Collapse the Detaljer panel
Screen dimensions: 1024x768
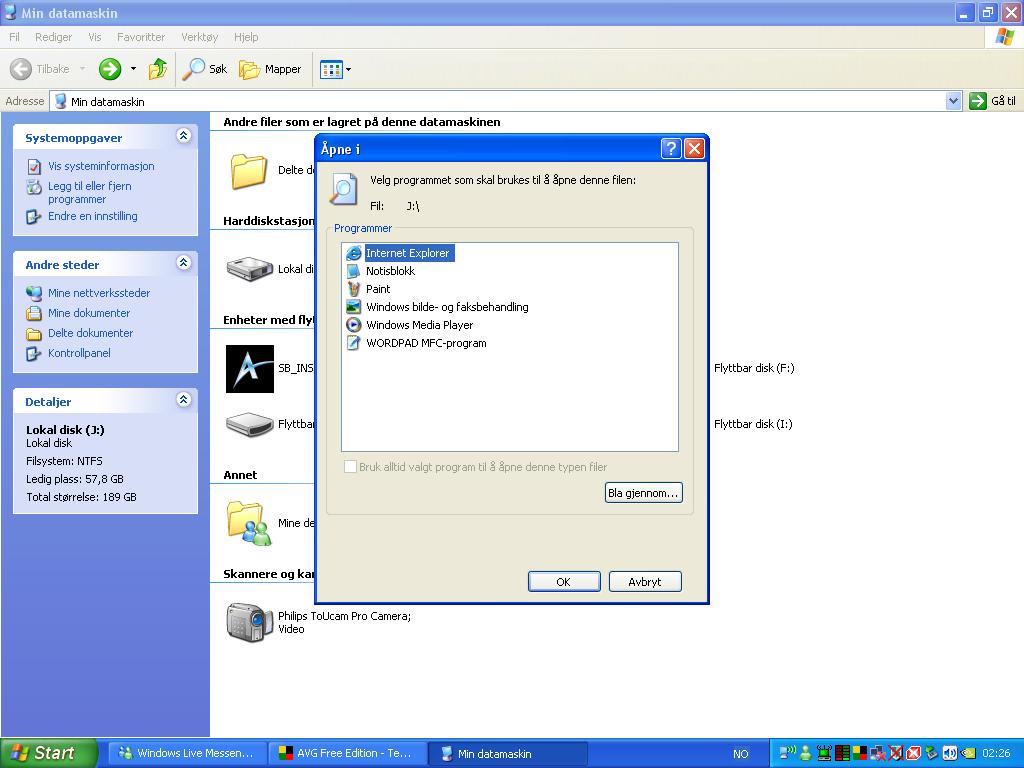[184, 400]
